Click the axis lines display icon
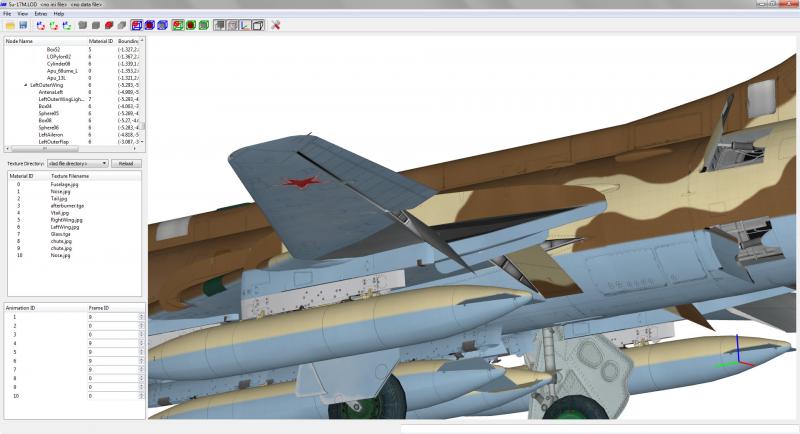Viewport: 800px width, 434px height. [245, 25]
